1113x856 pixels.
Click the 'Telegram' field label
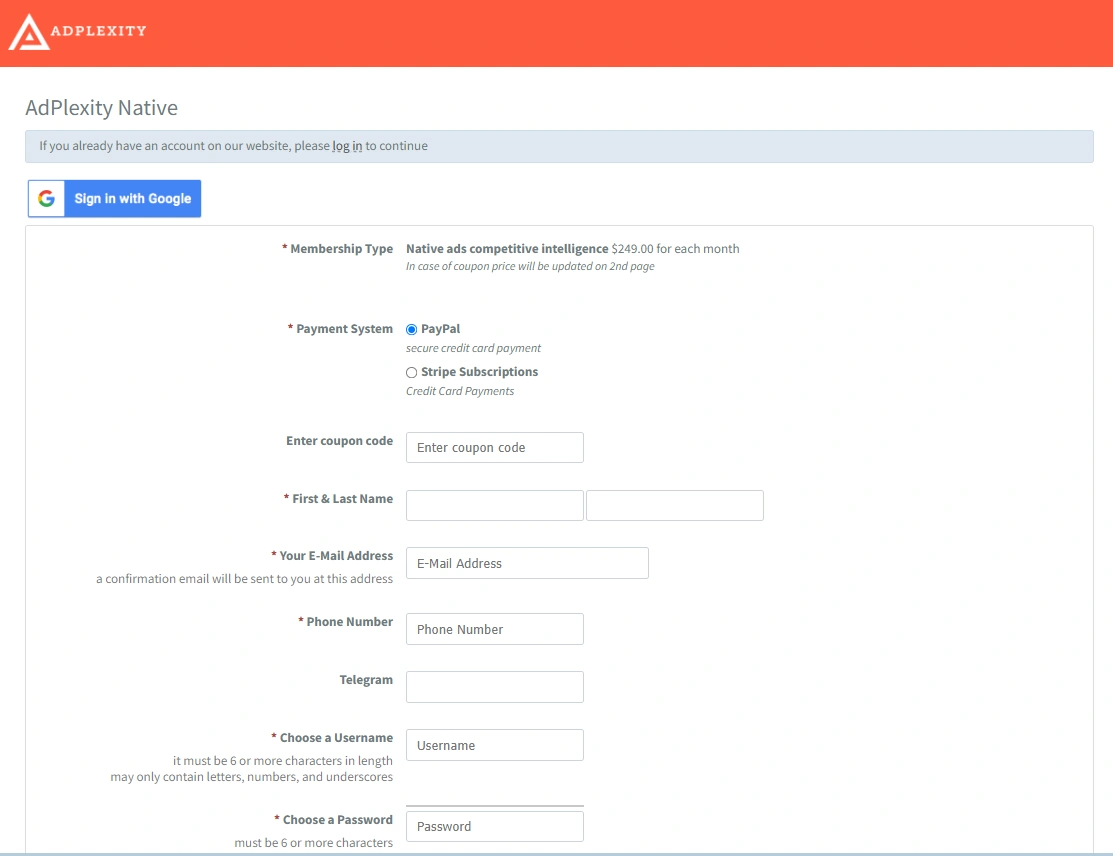(366, 680)
